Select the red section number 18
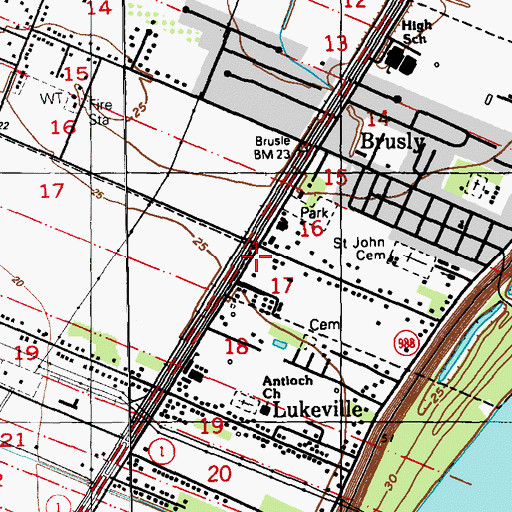 [x=236, y=346]
